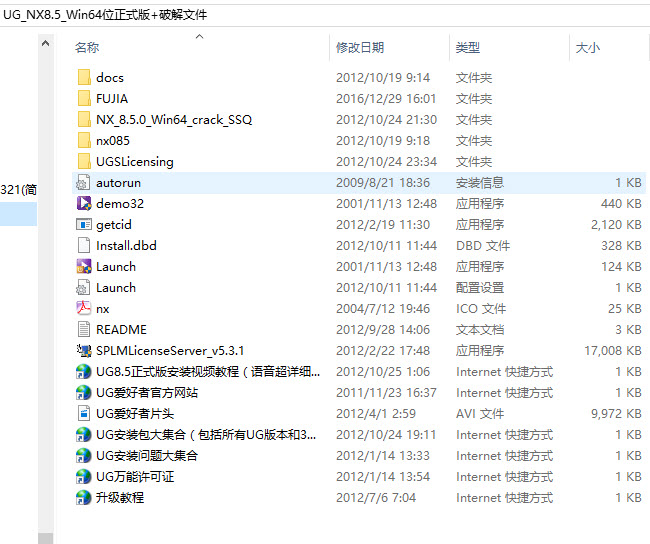Click the highlighted navigation pane item
The height and width of the screenshot is (544, 650).
[x=18, y=214]
